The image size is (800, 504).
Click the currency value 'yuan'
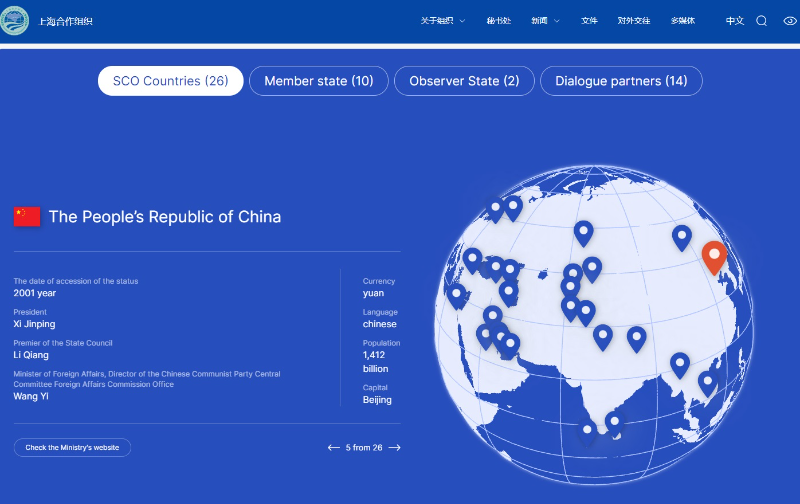373,293
